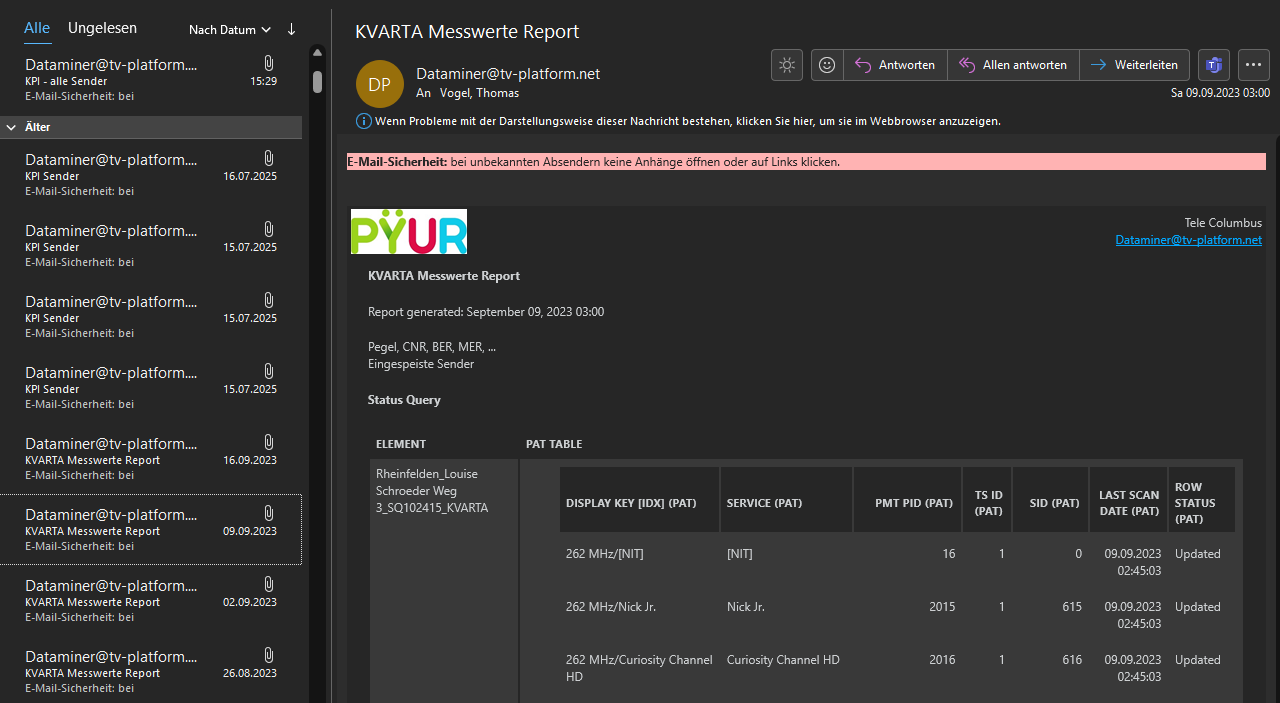
Task: Collapse the Älter group header
Action: point(151,127)
